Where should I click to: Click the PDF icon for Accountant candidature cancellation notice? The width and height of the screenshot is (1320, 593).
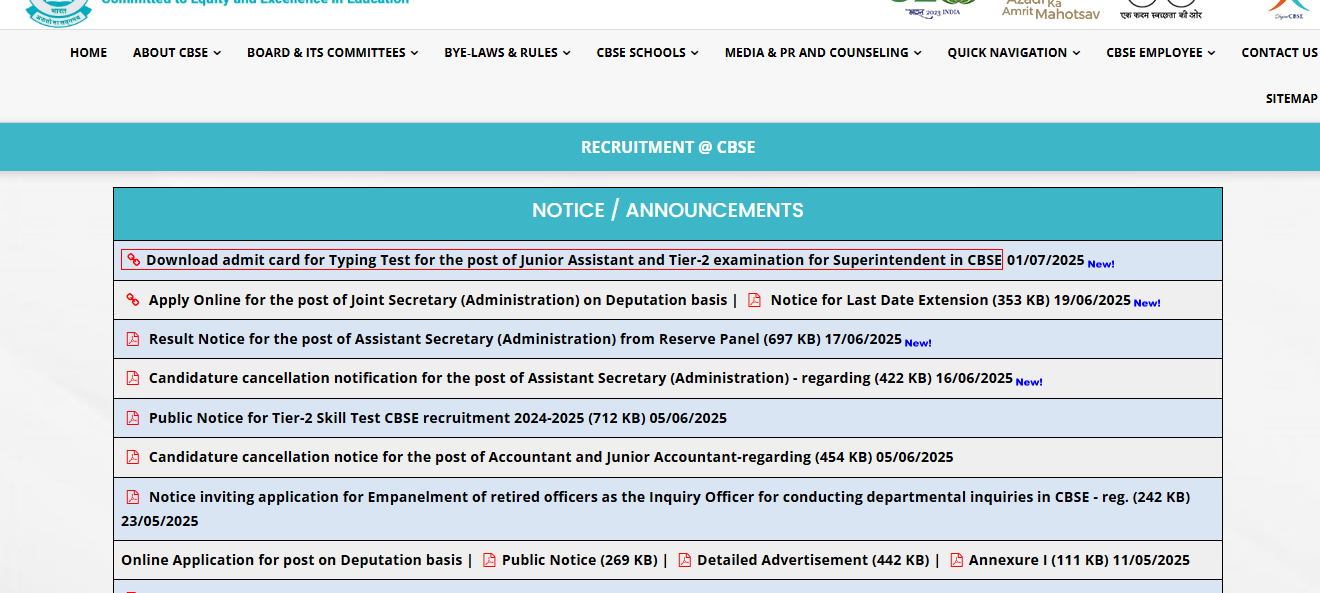[x=133, y=457]
